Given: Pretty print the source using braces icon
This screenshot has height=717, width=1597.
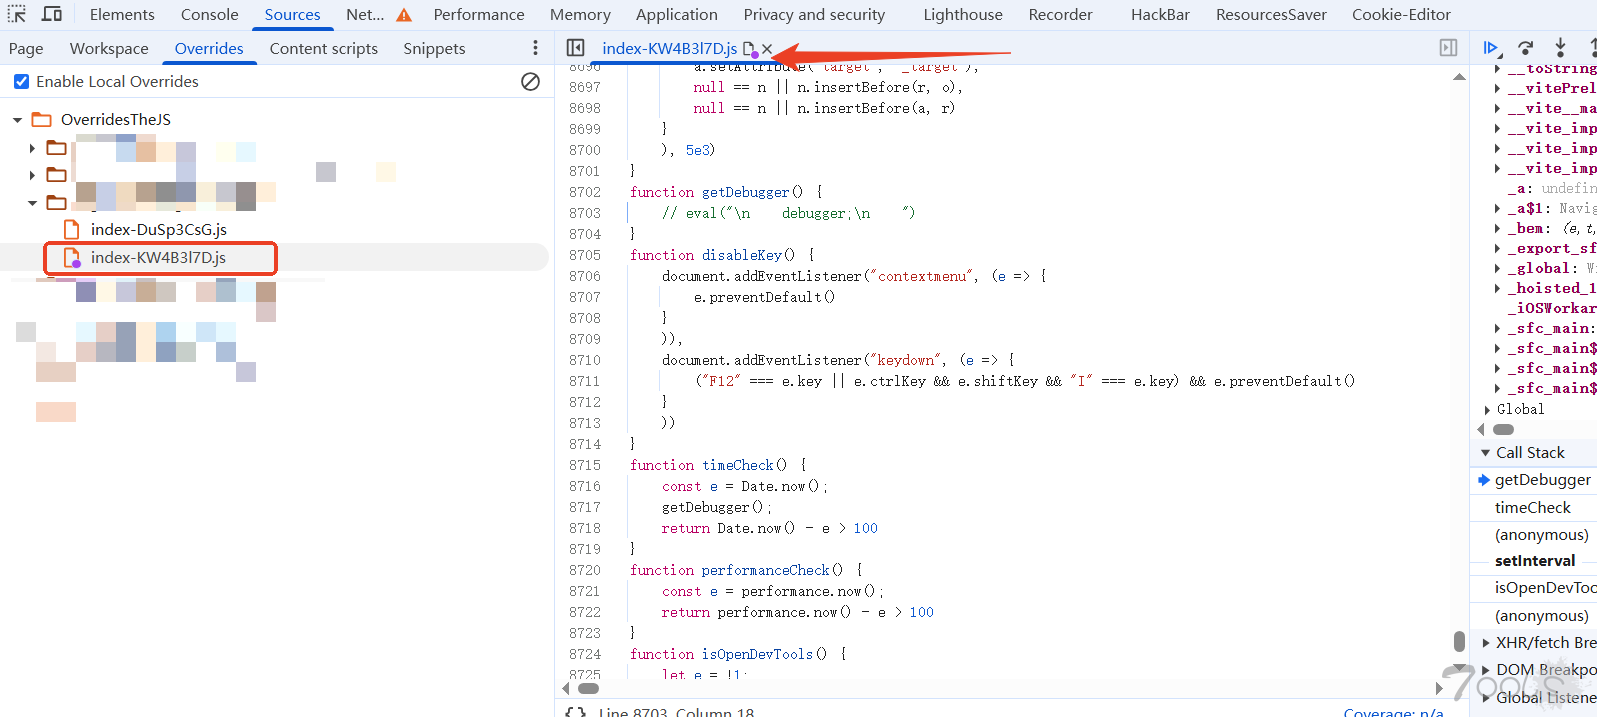Looking at the screenshot, I should pyautogui.click(x=575, y=711).
